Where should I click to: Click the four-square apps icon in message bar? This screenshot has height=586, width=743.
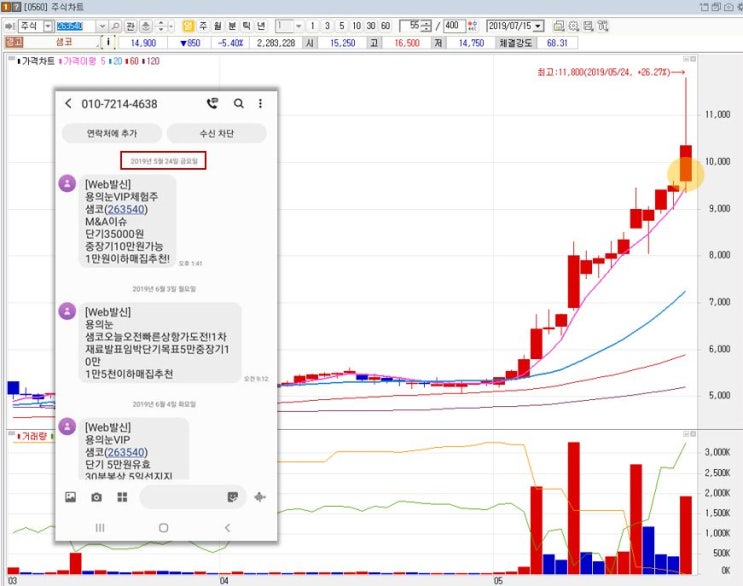tap(122, 497)
